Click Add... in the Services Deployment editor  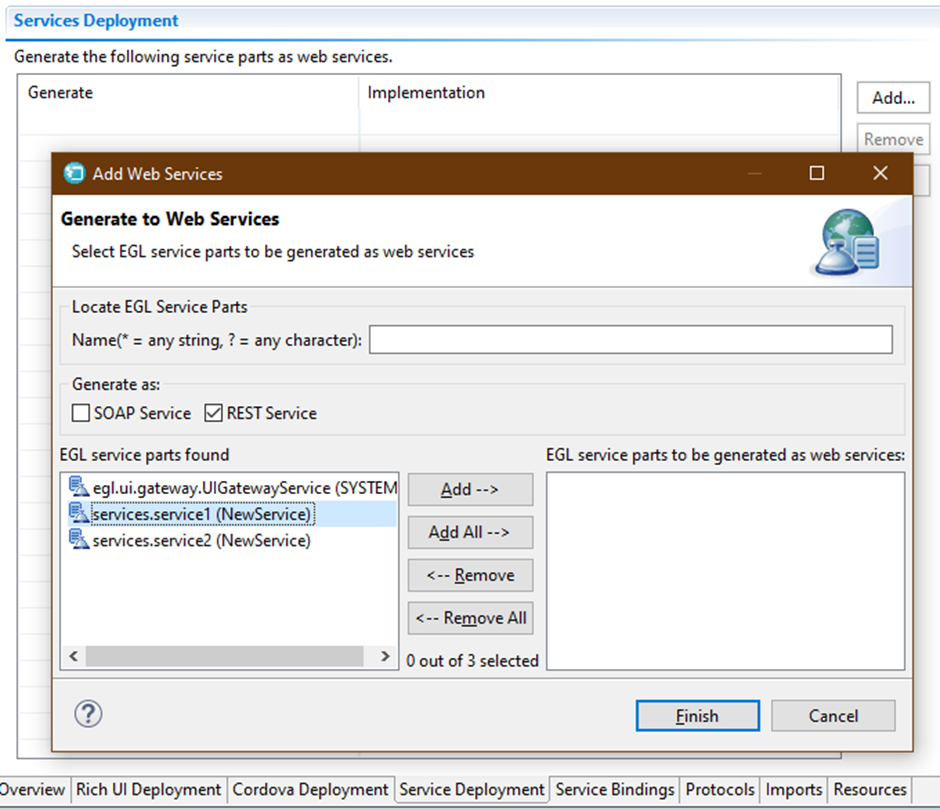tap(893, 98)
